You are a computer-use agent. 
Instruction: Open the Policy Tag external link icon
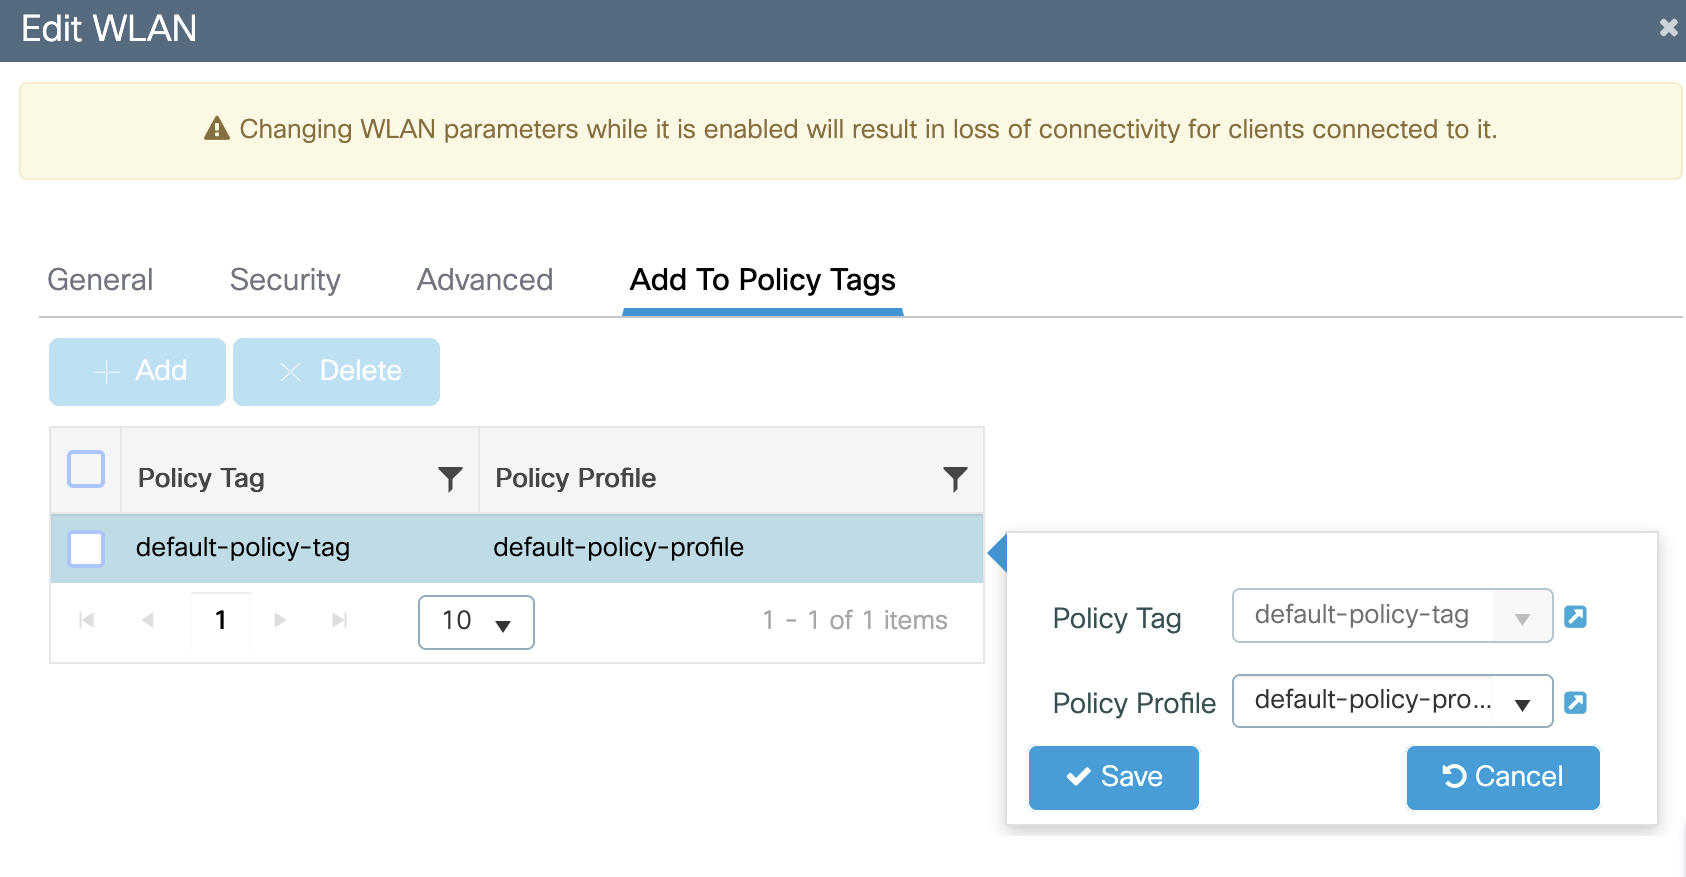click(x=1575, y=616)
